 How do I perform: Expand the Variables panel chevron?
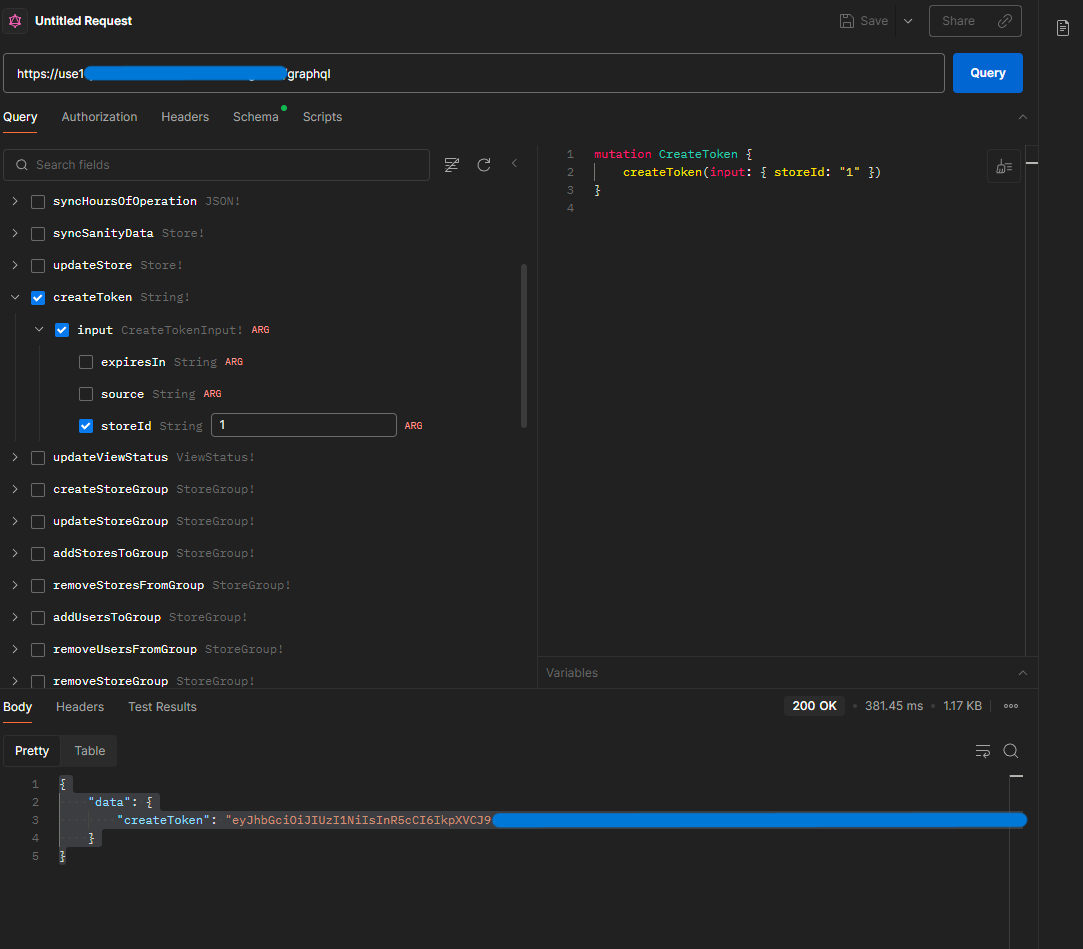point(1023,673)
